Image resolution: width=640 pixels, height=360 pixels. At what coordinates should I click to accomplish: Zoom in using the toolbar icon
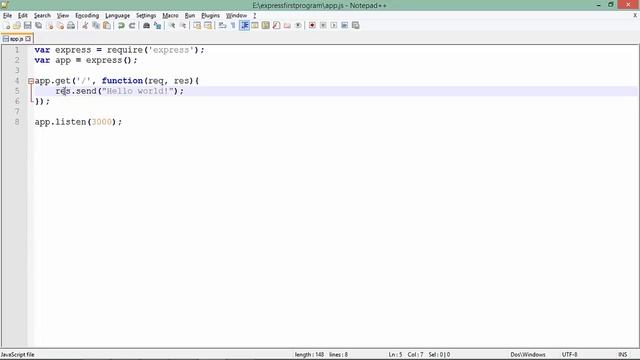pos(172,25)
